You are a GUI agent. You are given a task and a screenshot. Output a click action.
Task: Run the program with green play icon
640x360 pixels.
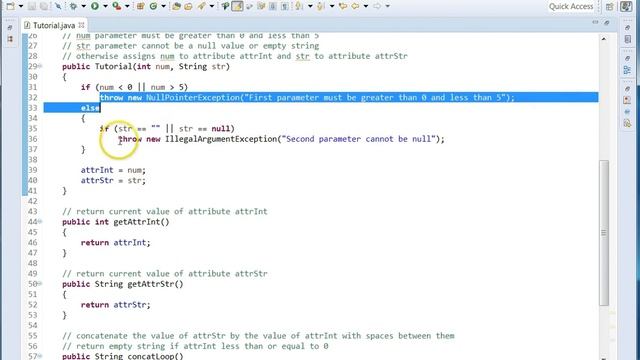pyautogui.click(x=95, y=6)
